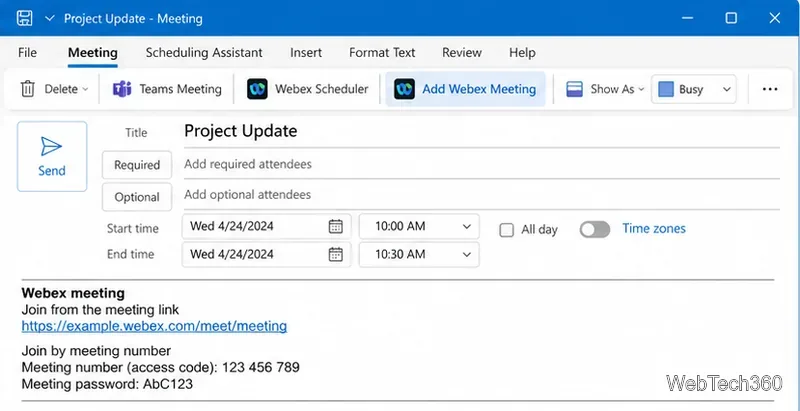
Task: Open the start date calendar picker icon
Action: (x=335, y=226)
